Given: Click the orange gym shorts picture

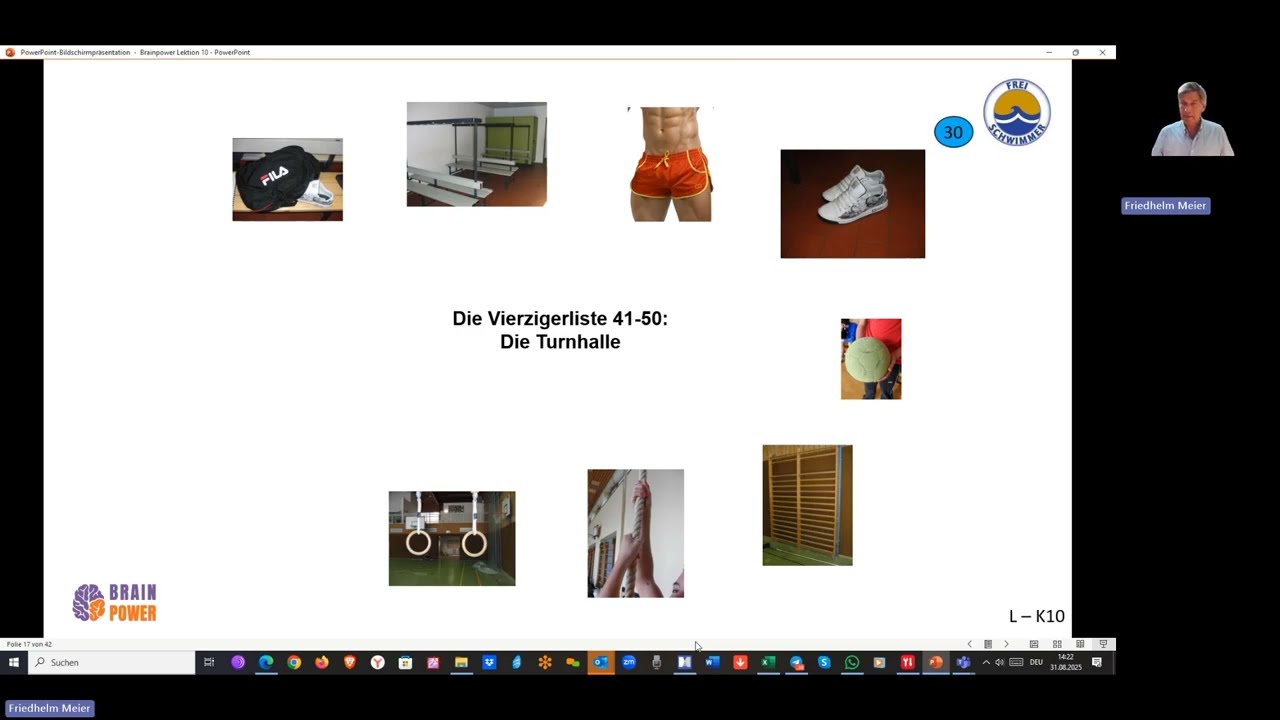Looking at the screenshot, I should pos(670,164).
